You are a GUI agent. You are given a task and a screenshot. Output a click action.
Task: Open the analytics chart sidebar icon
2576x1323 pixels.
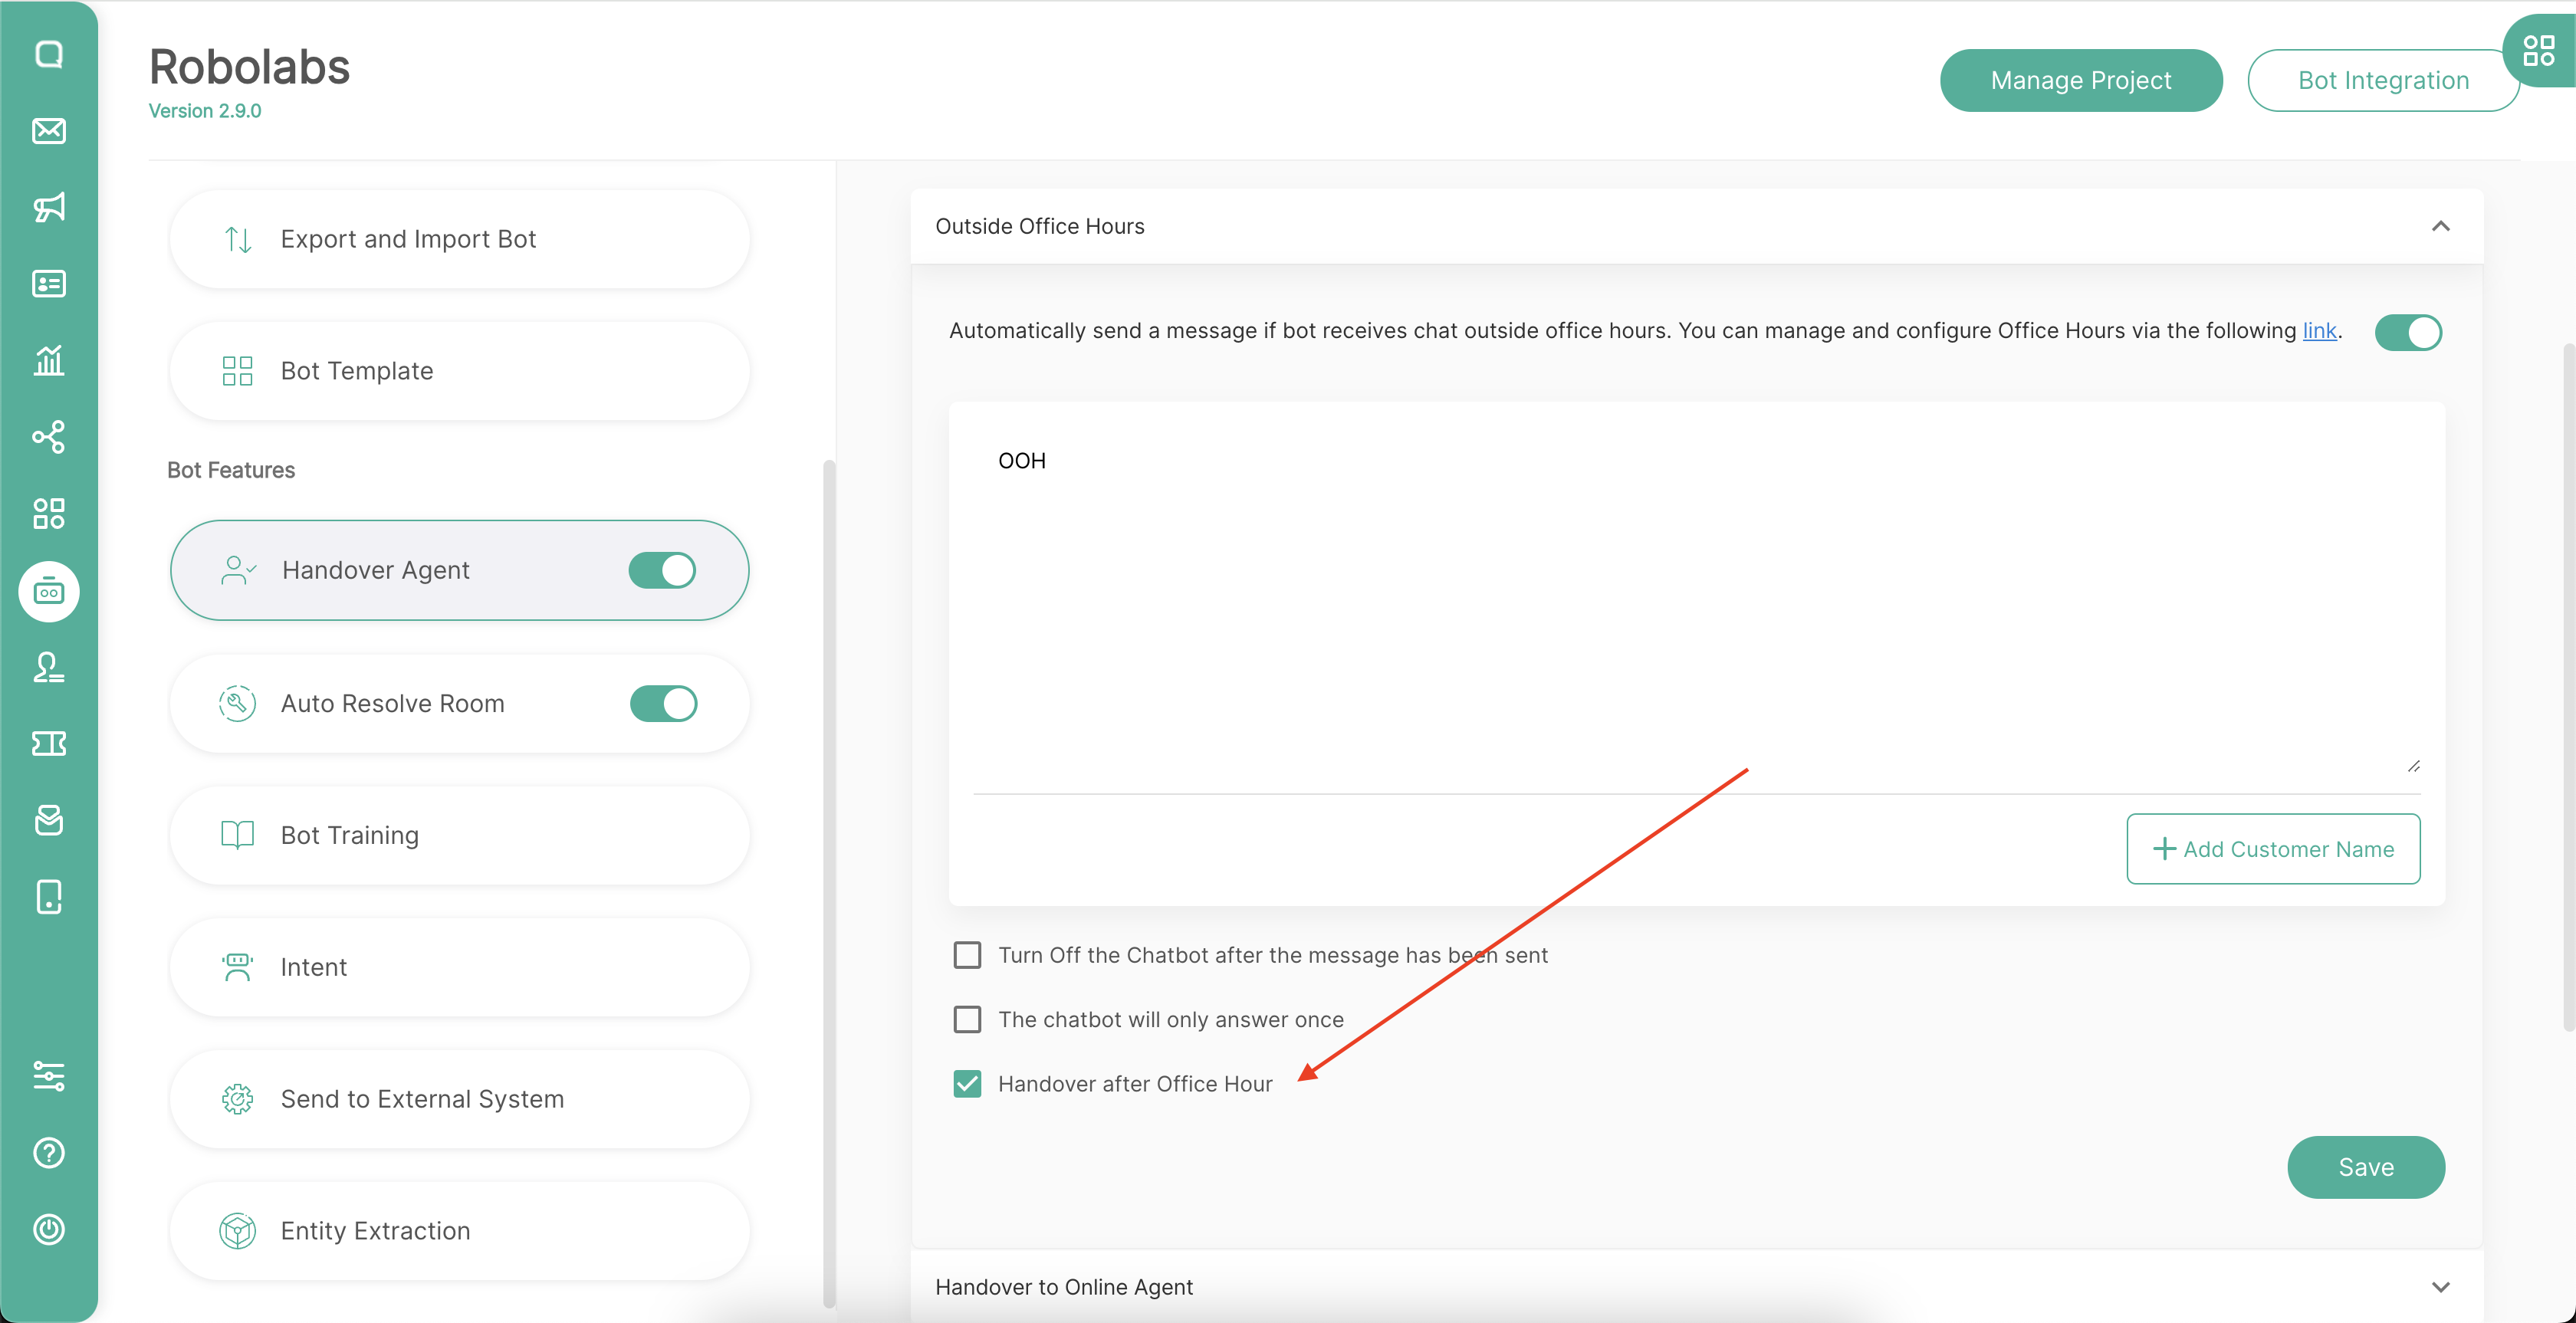point(48,360)
